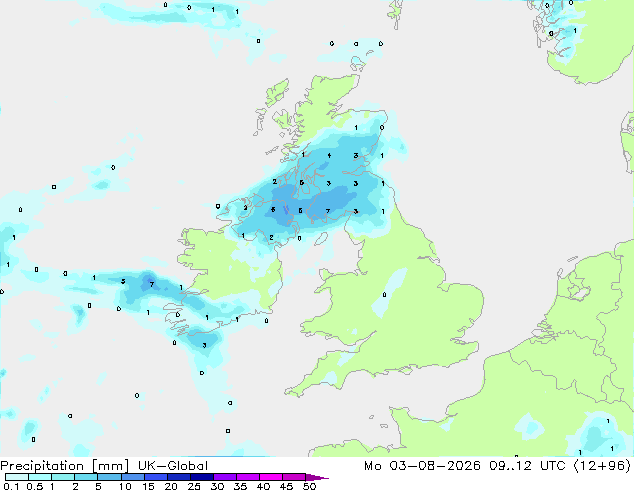Image resolution: width=634 pixels, height=490 pixels.
Task: Click the '15' legend scale label
Action: click(148, 486)
